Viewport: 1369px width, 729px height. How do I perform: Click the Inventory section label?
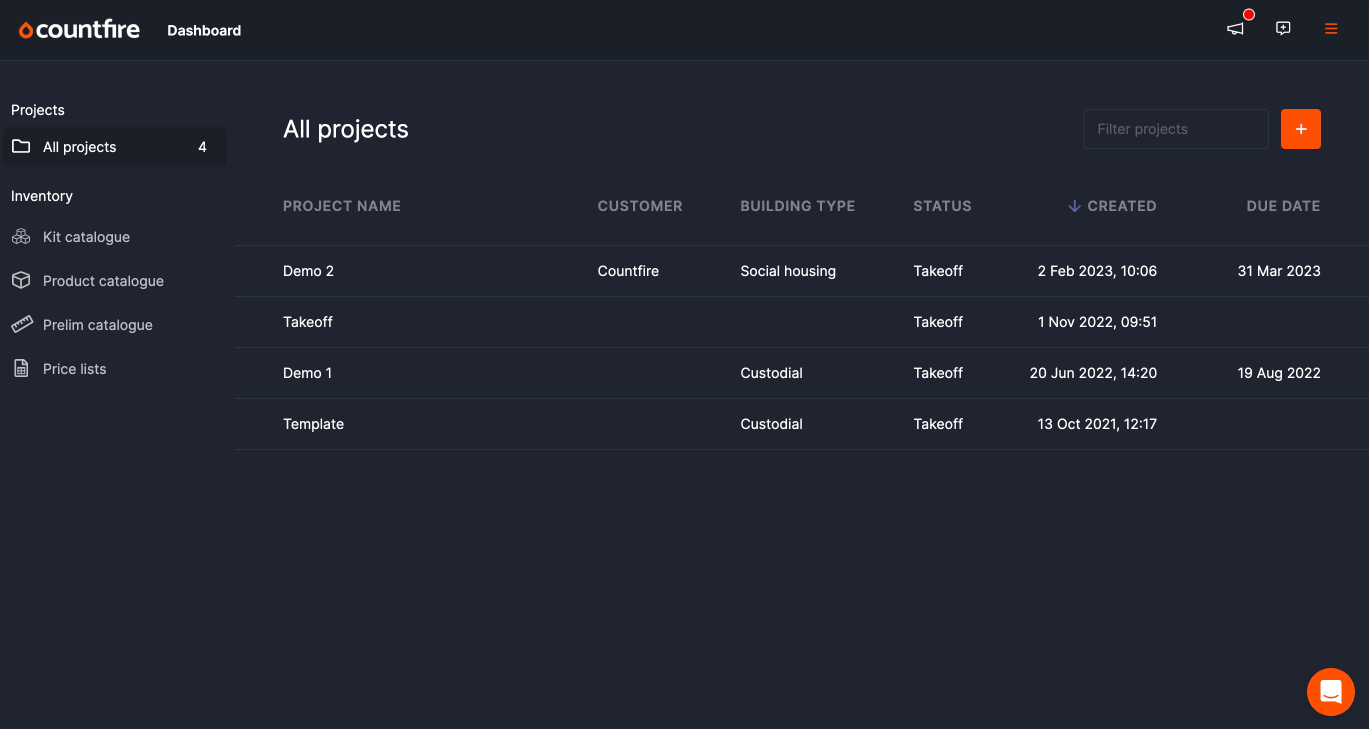click(42, 196)
